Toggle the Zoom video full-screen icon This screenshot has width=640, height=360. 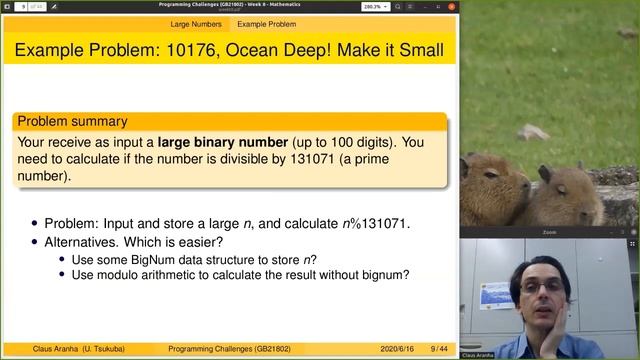pyautogui.click(x=632, y=244)
